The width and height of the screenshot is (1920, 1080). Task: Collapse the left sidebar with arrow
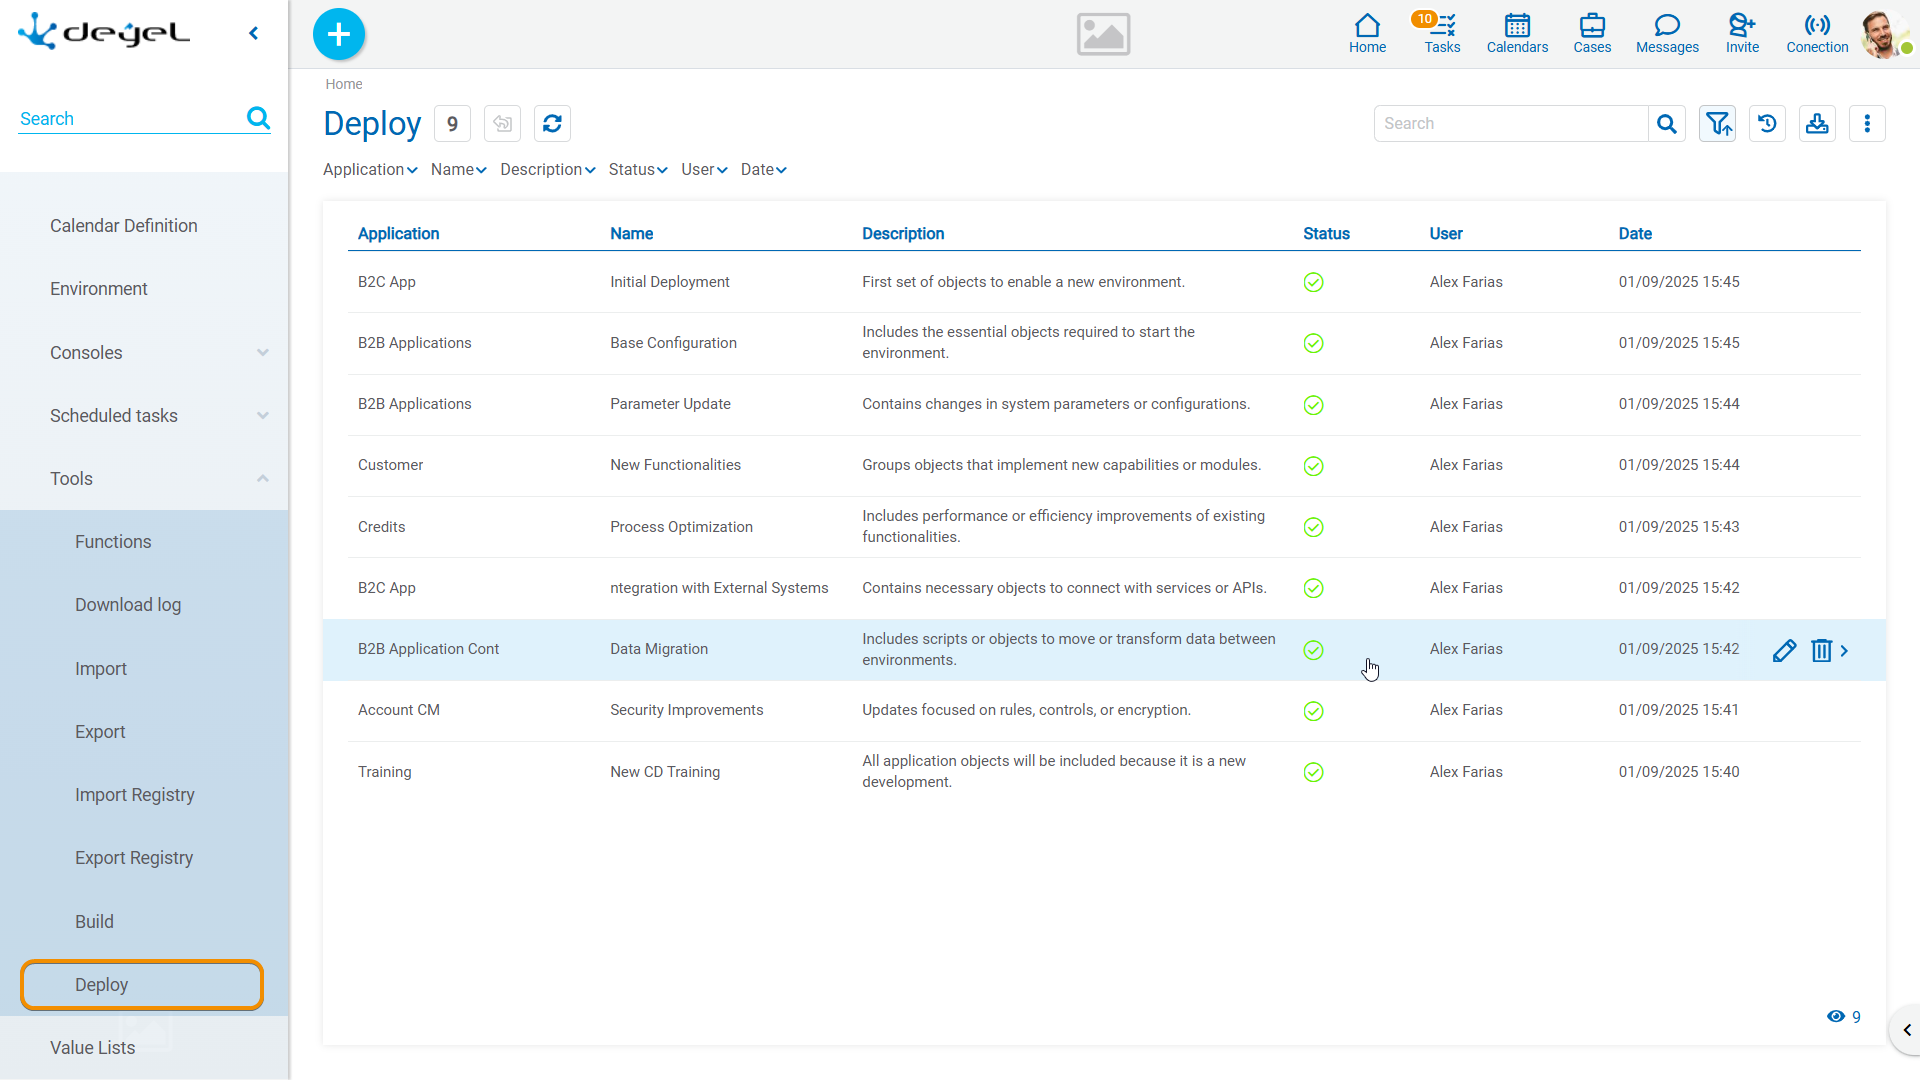coord(254,34)
